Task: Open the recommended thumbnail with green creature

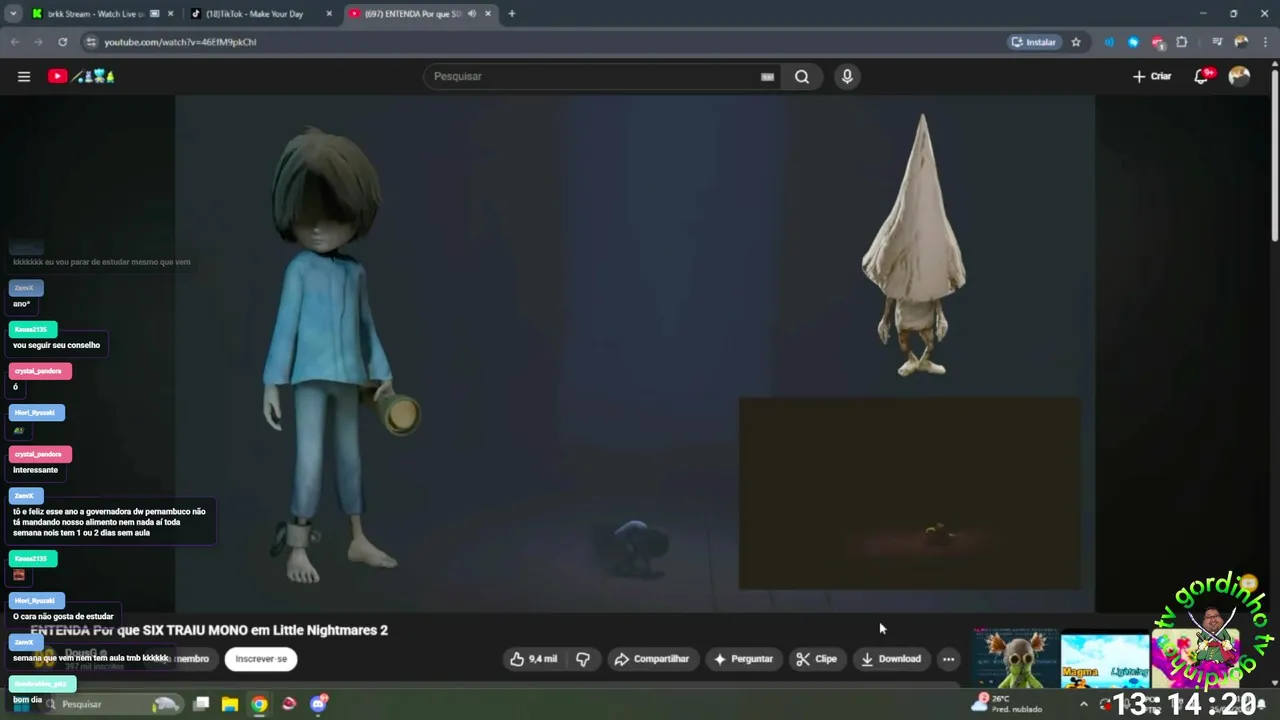Action: [1015, 659]
